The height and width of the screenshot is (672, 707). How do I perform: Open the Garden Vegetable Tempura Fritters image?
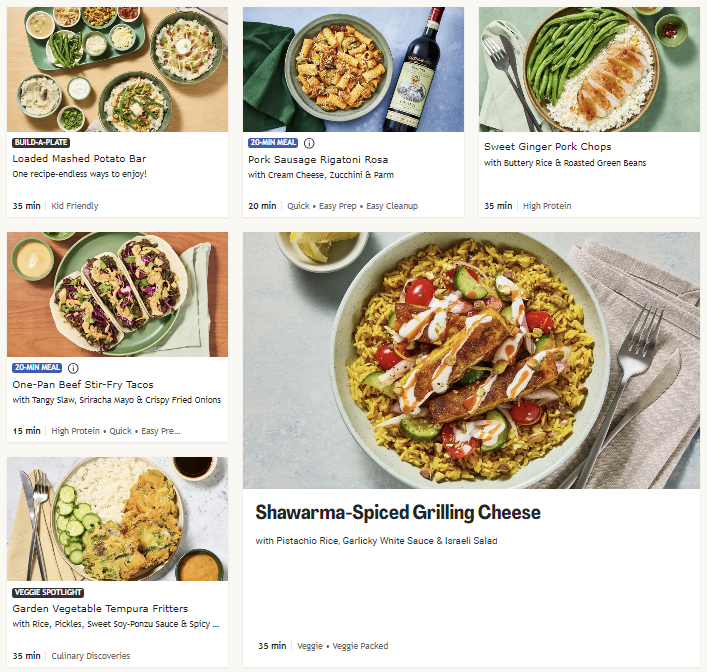point(117,519)
